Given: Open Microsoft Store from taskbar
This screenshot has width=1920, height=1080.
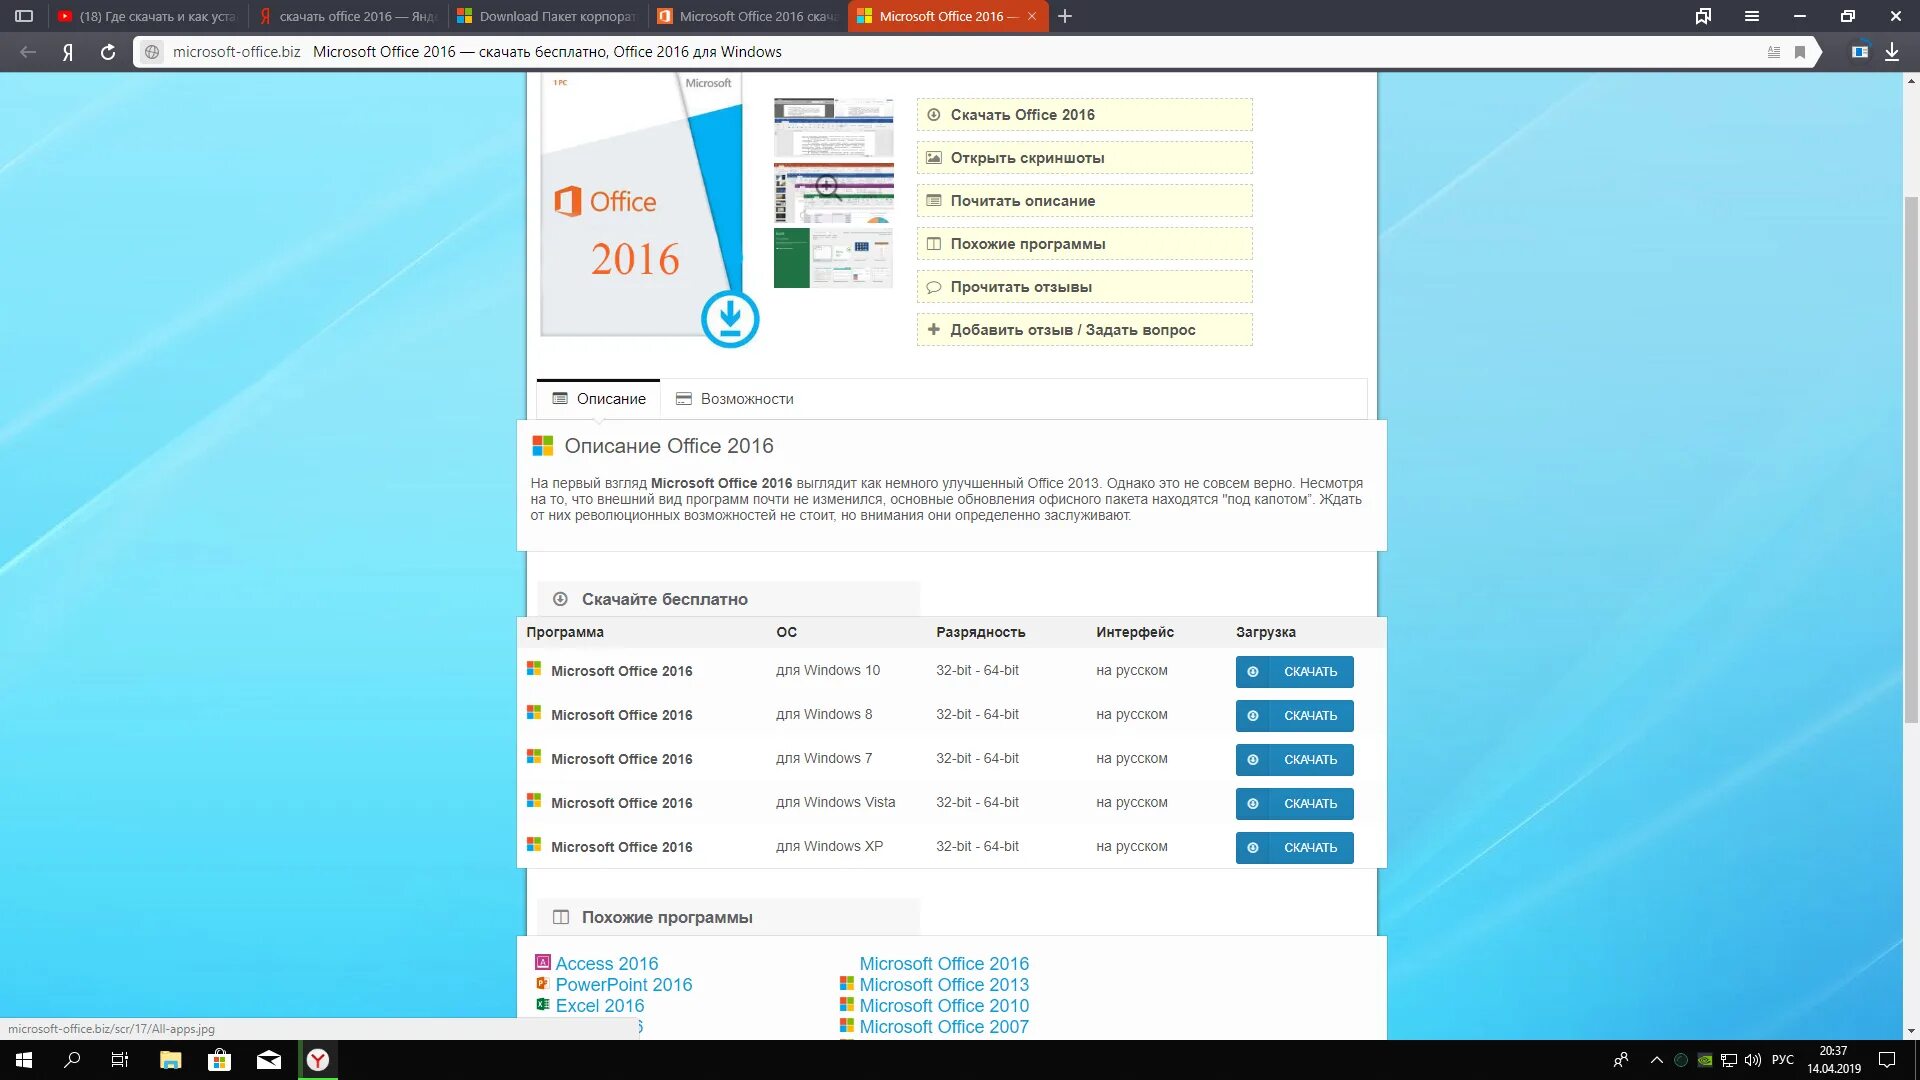Looking at the screenshot, I should click(219, 1060).
